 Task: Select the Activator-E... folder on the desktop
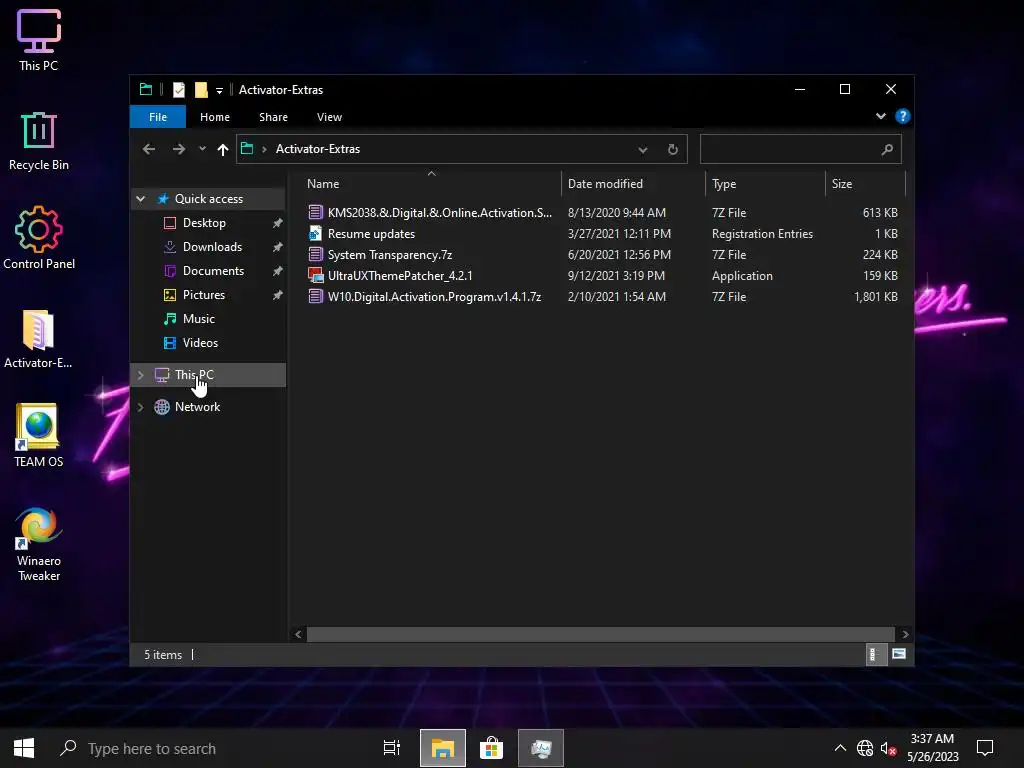pos(39,339)
